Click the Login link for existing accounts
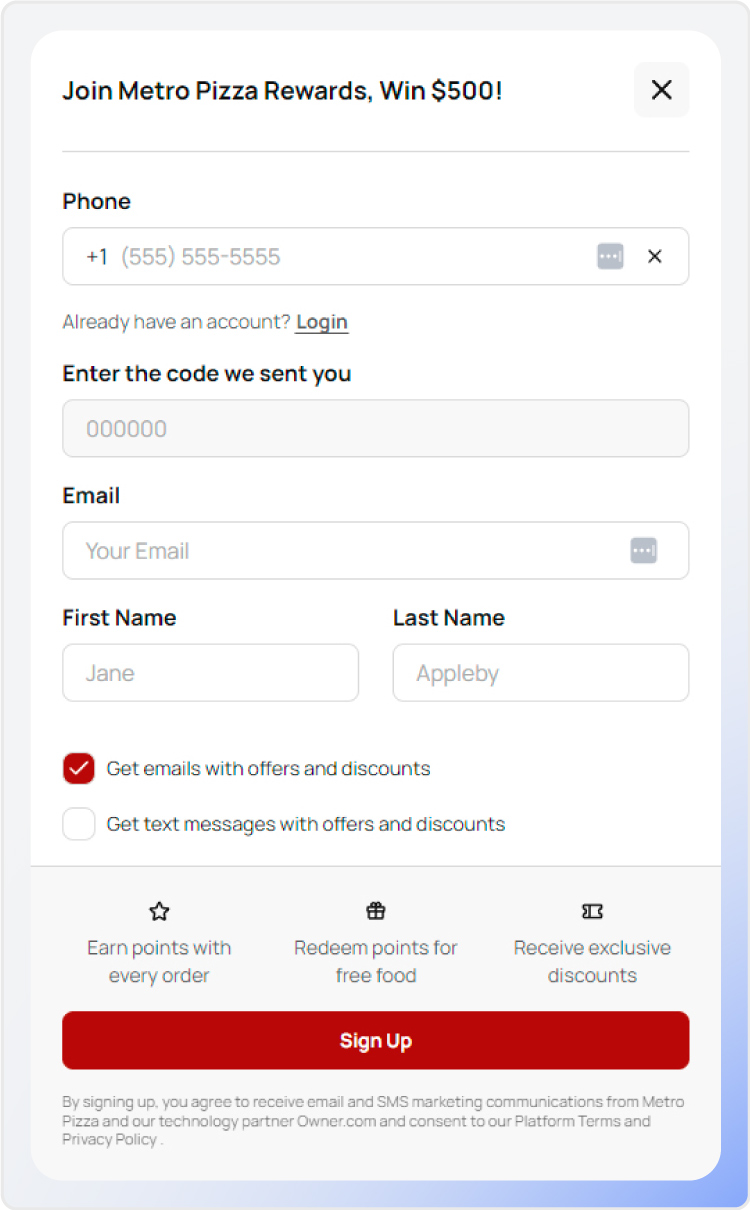This screenshot has height=1210, width=750. click(x=321, y=321)
